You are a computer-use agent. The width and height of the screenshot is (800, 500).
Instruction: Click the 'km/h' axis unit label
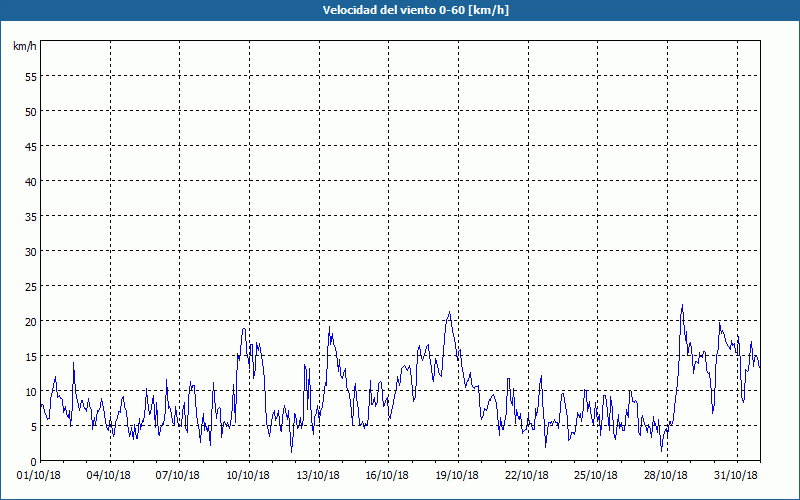[x=25, y=46]
